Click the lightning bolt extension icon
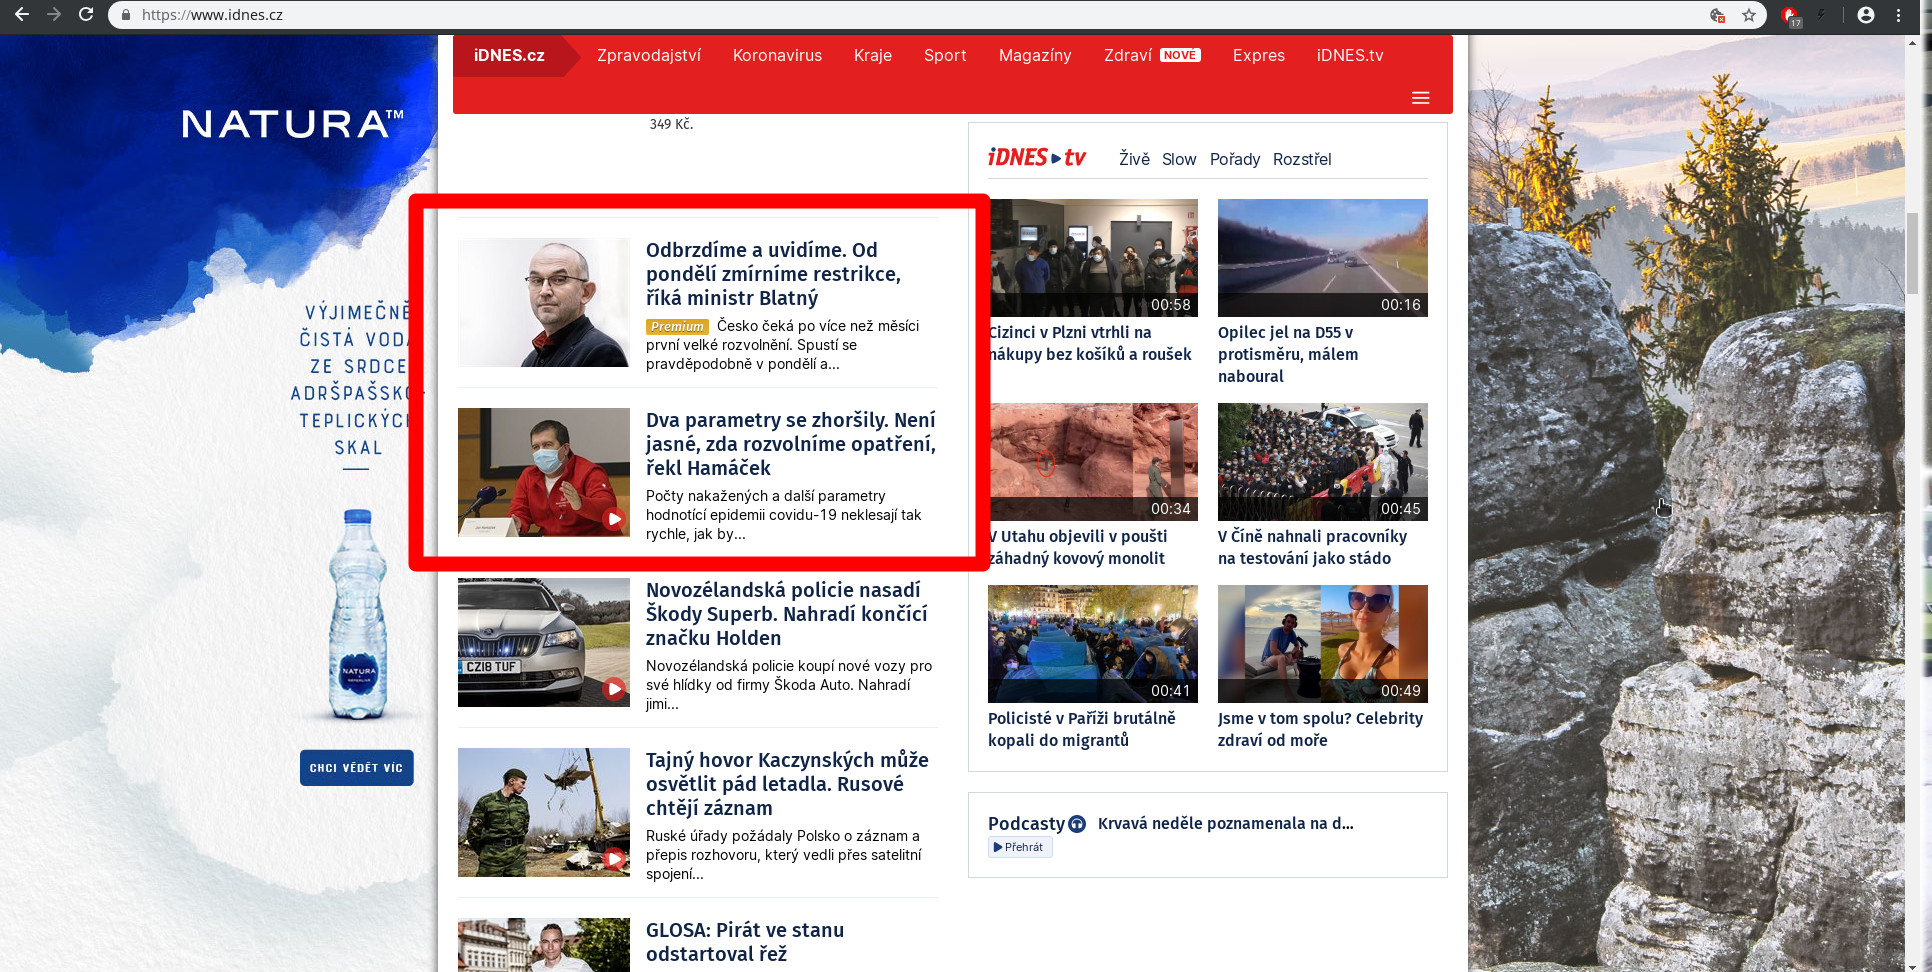This screenshot has width=1932, height=972. coord(1821,15)
